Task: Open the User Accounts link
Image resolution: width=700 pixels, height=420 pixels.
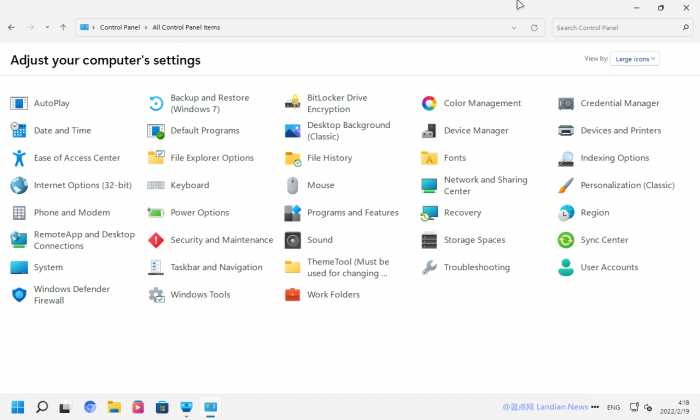Action: (x=609, y=267)
